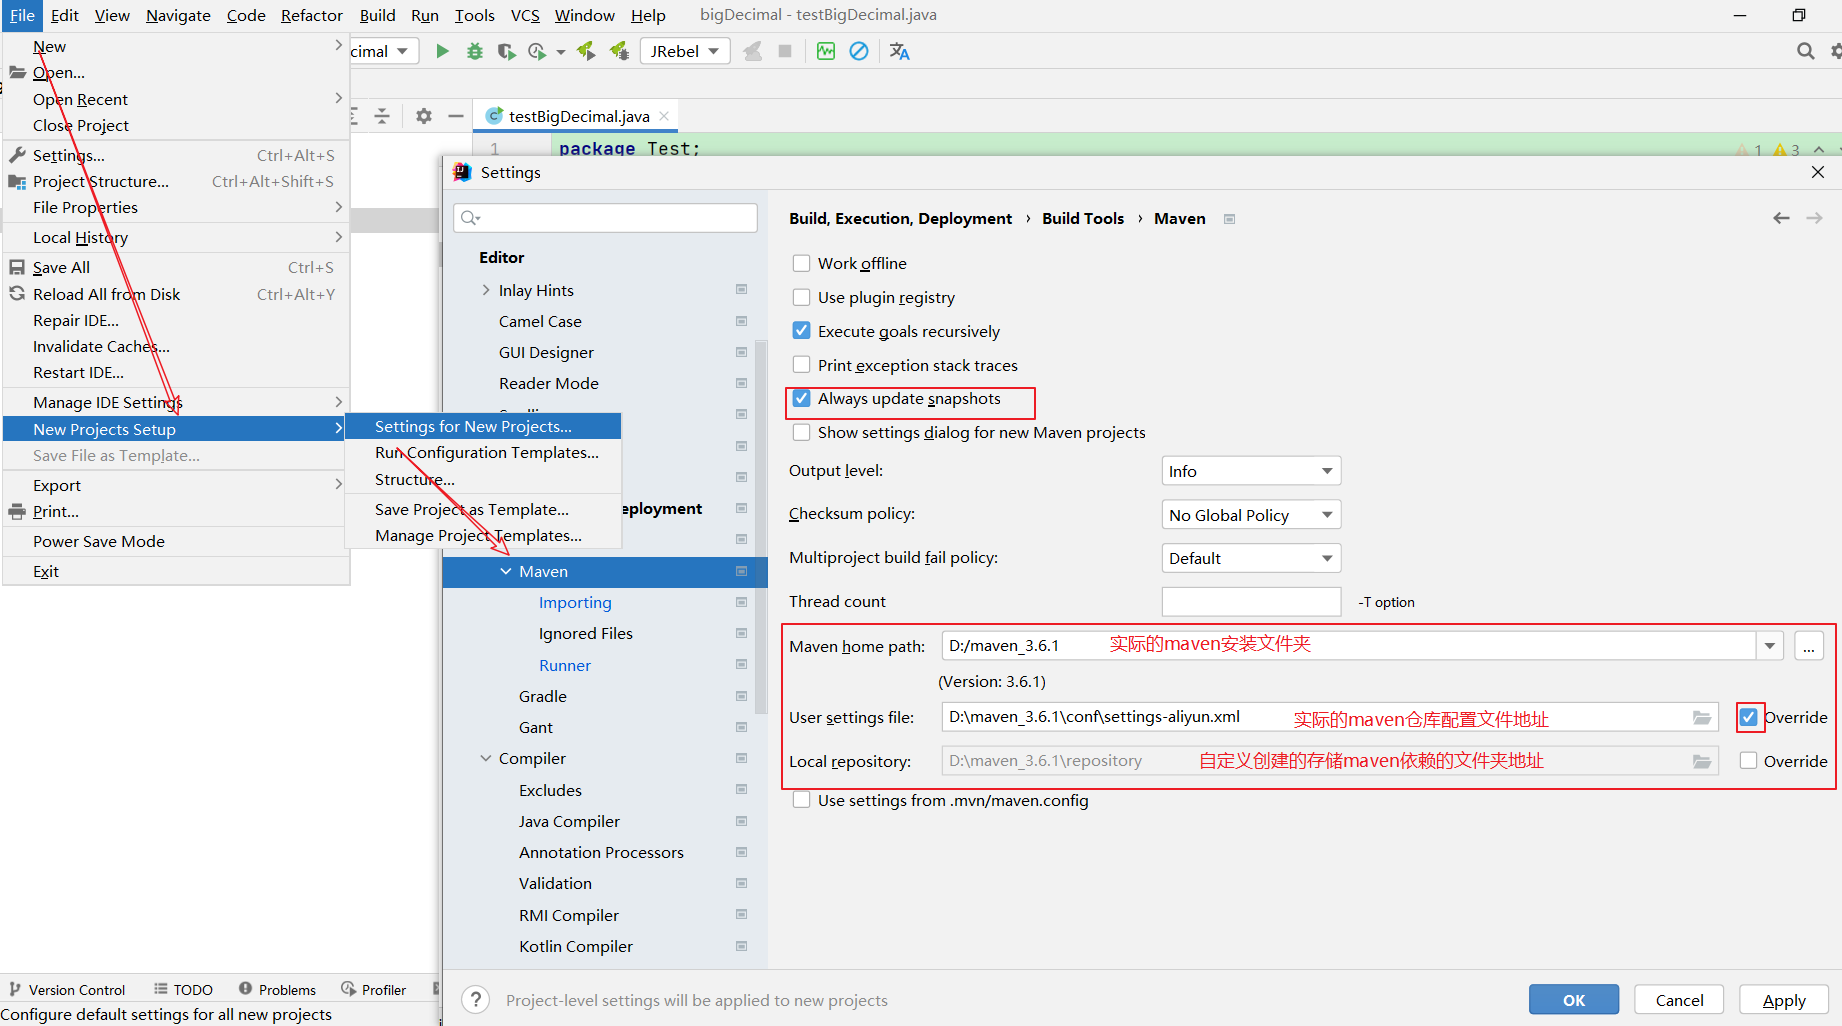
Task: Check Override for Local repository
Action: click(1748, 761)
